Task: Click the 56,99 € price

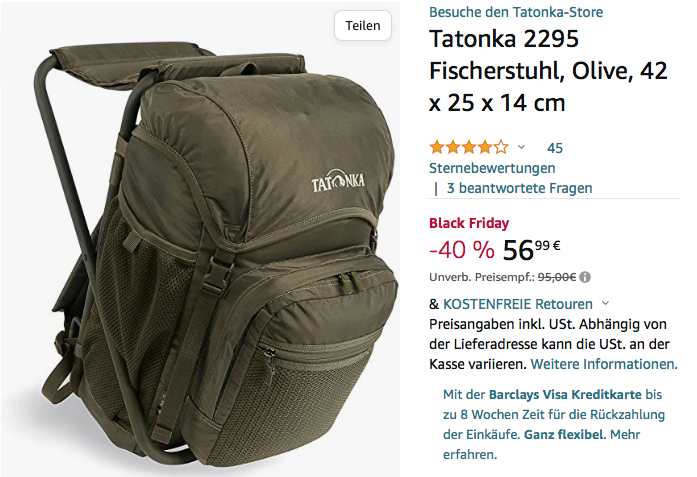Action: [531, 249]
